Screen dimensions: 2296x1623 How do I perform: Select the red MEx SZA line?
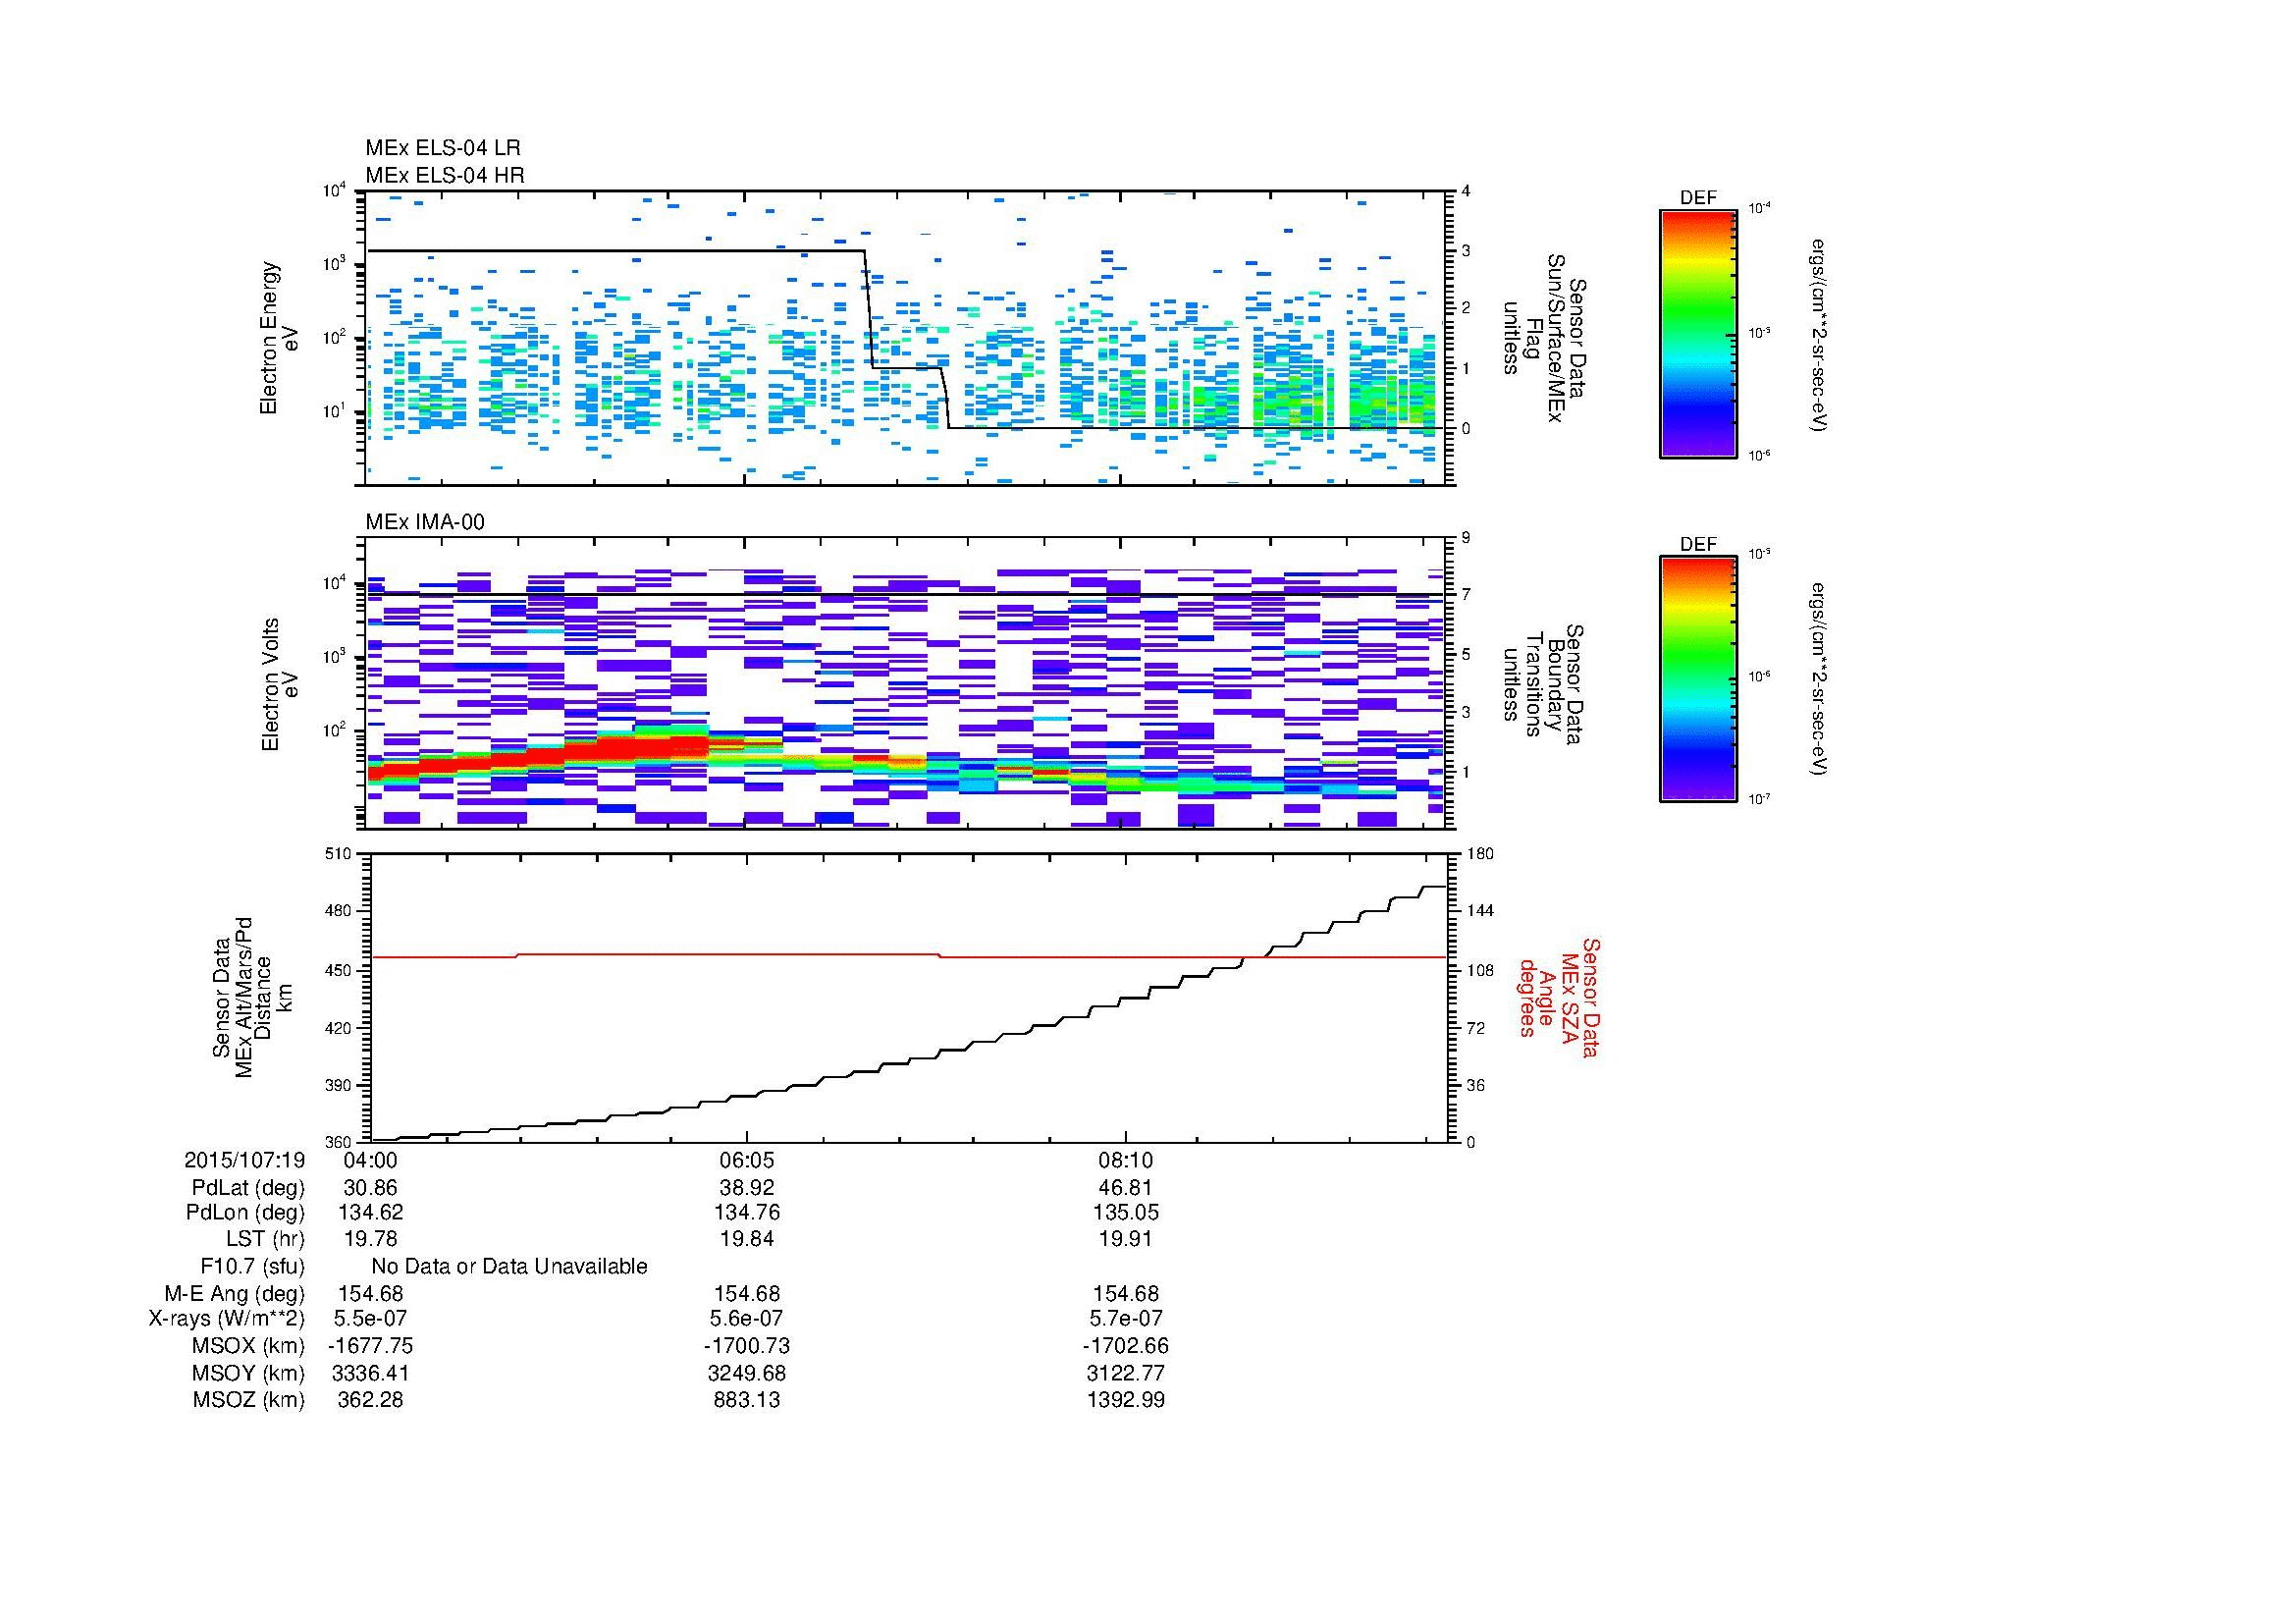coord(908,956)
